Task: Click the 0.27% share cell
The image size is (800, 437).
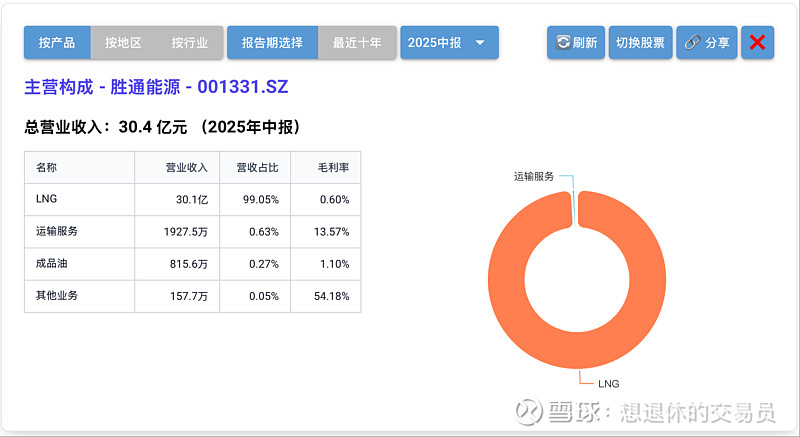Action: [255, 264]
